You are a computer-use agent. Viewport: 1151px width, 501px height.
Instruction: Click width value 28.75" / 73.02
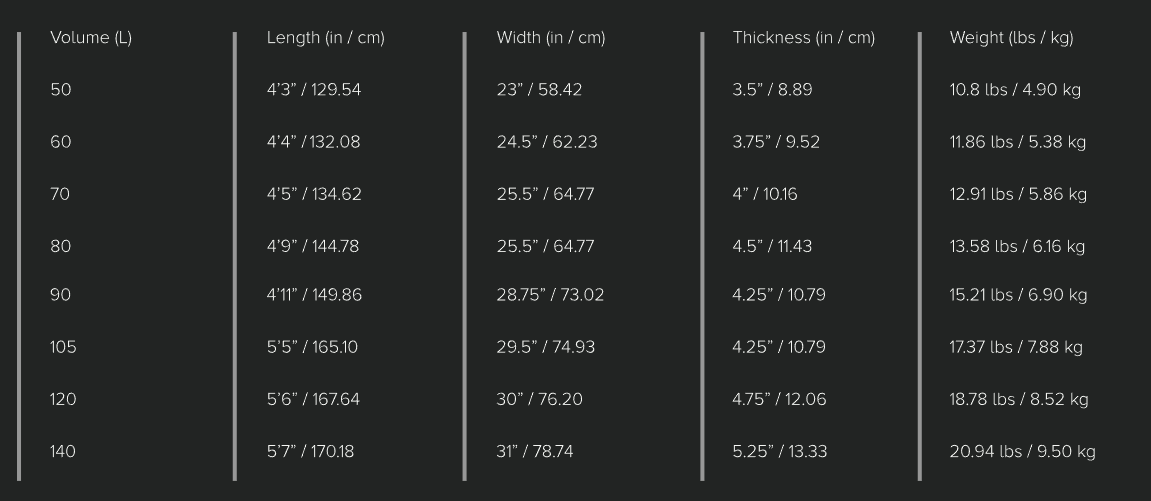click(550, 295)
